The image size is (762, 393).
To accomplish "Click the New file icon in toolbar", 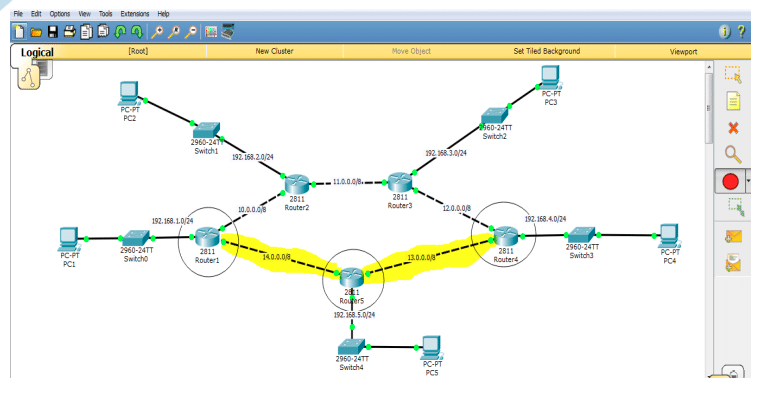I will [19, 32].
